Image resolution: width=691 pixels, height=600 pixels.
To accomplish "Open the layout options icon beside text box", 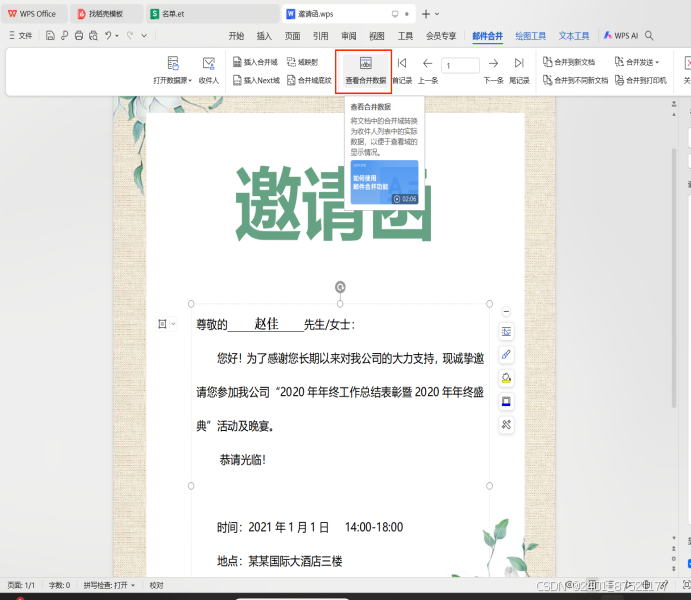I will point(162,324).
